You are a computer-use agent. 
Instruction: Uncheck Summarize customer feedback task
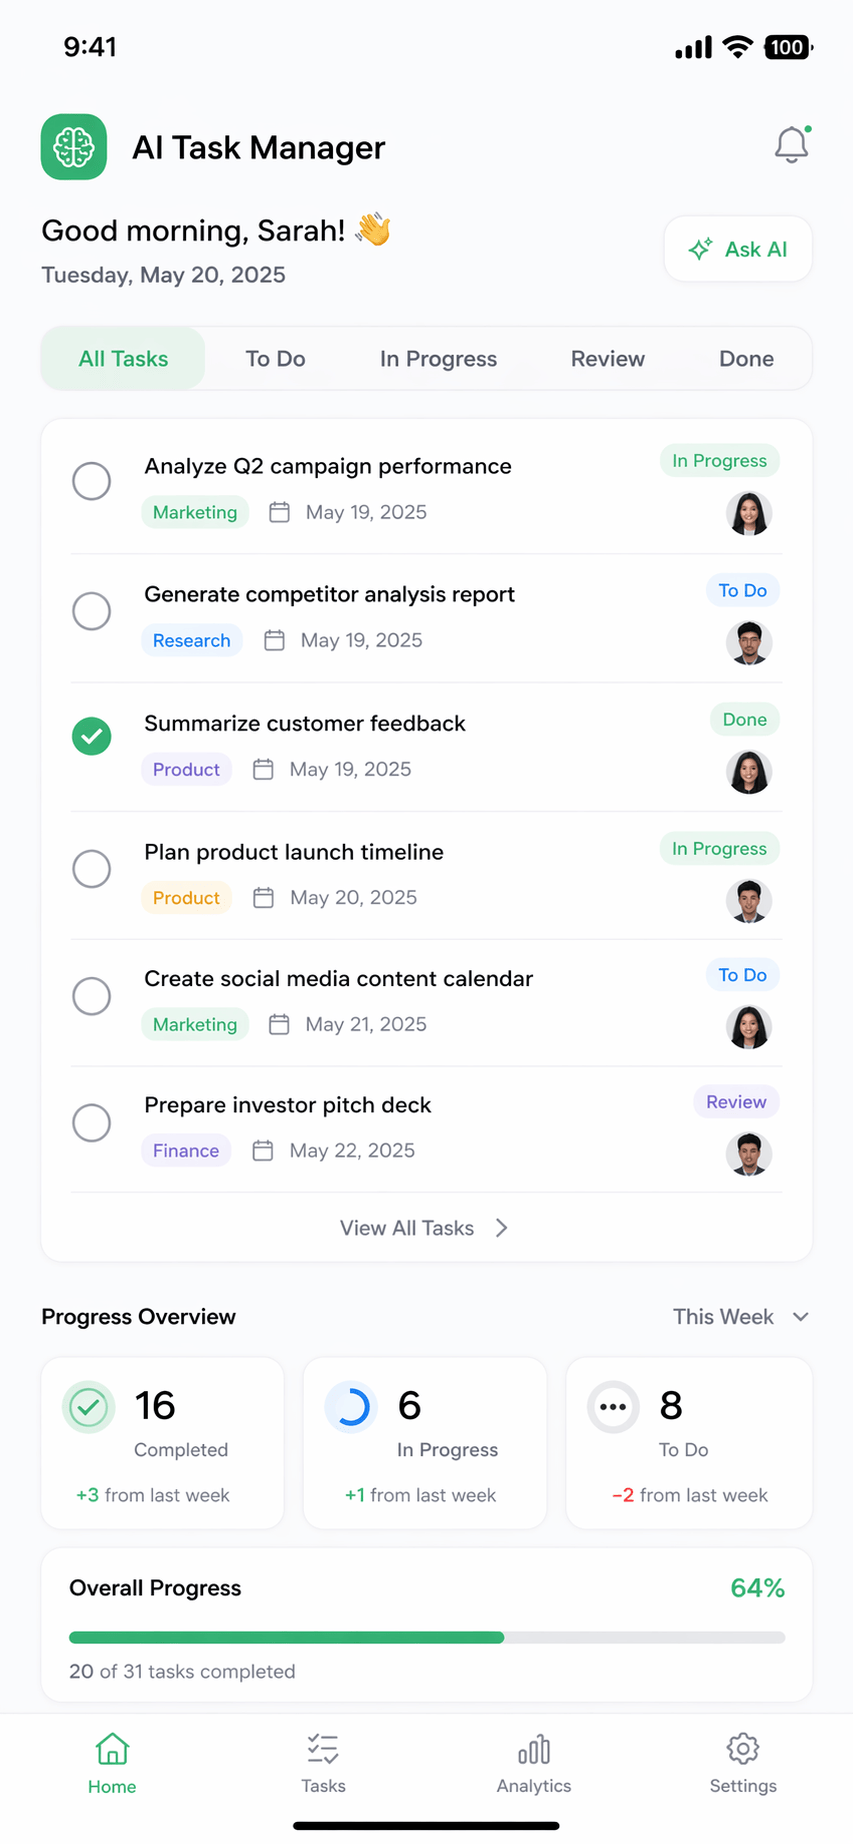click(92, 737)
